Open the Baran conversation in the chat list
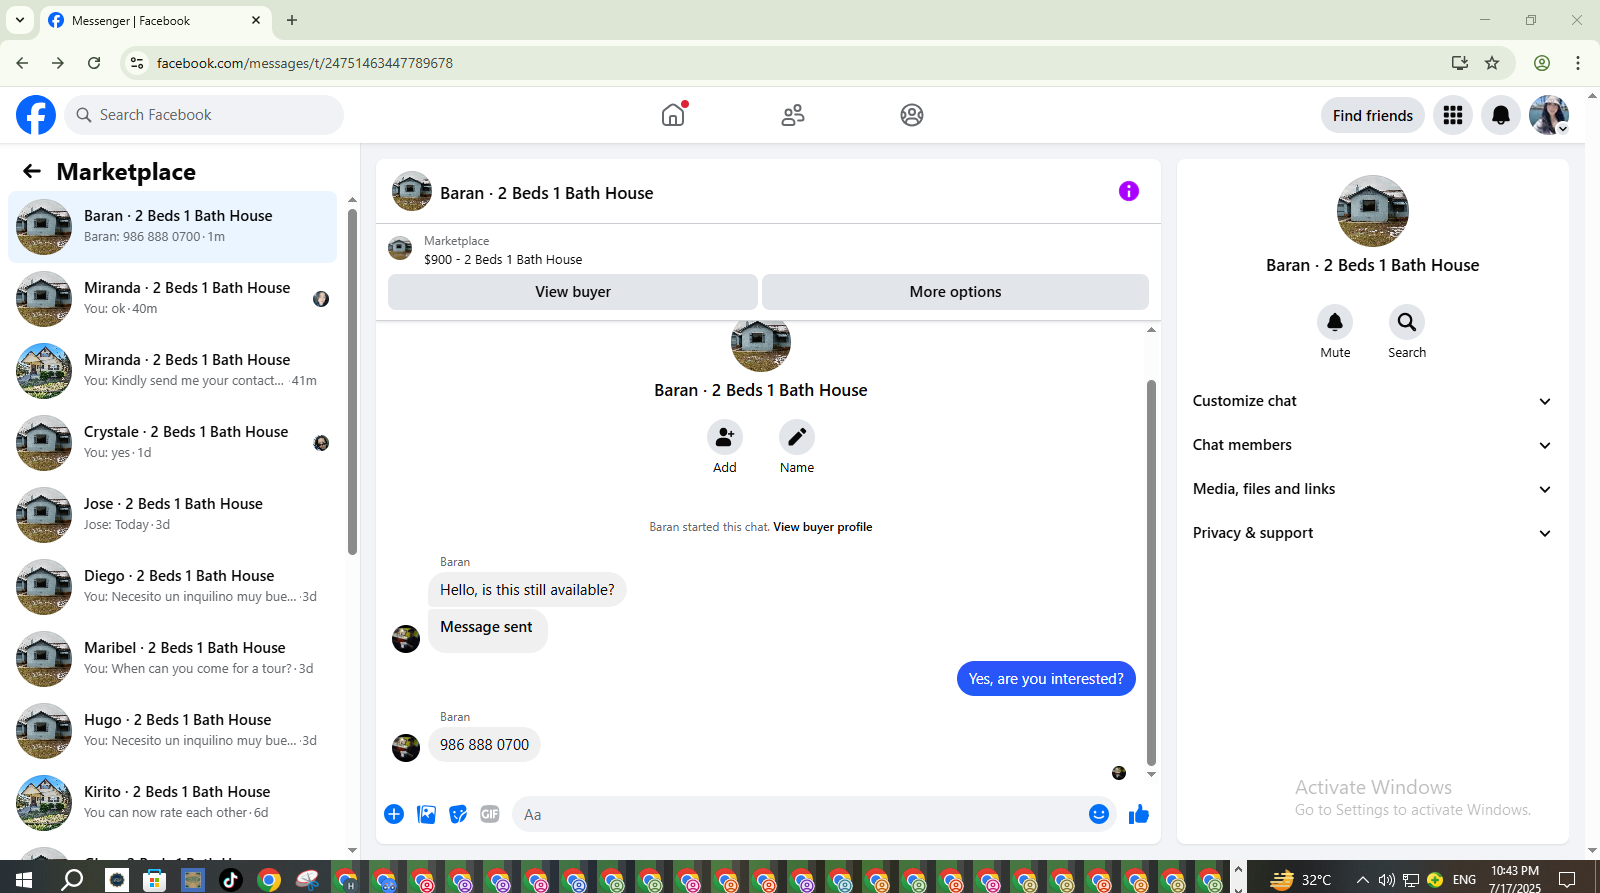 click(x=172, y=227)
